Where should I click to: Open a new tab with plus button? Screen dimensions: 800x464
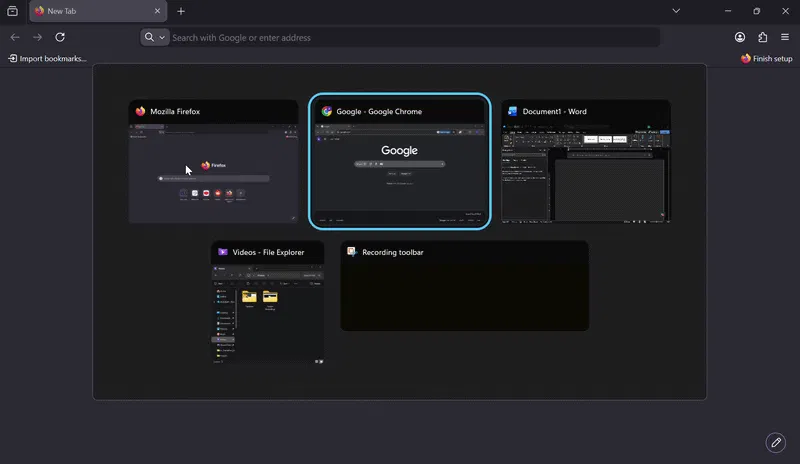[181, 11]
